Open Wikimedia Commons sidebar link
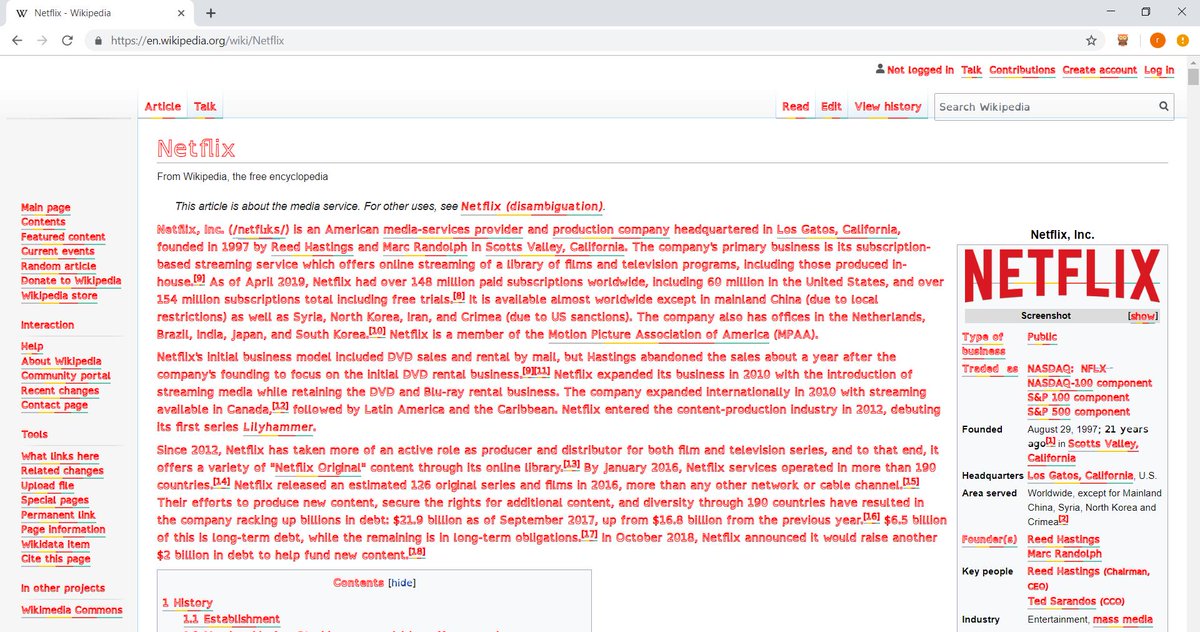 (72, 610)
